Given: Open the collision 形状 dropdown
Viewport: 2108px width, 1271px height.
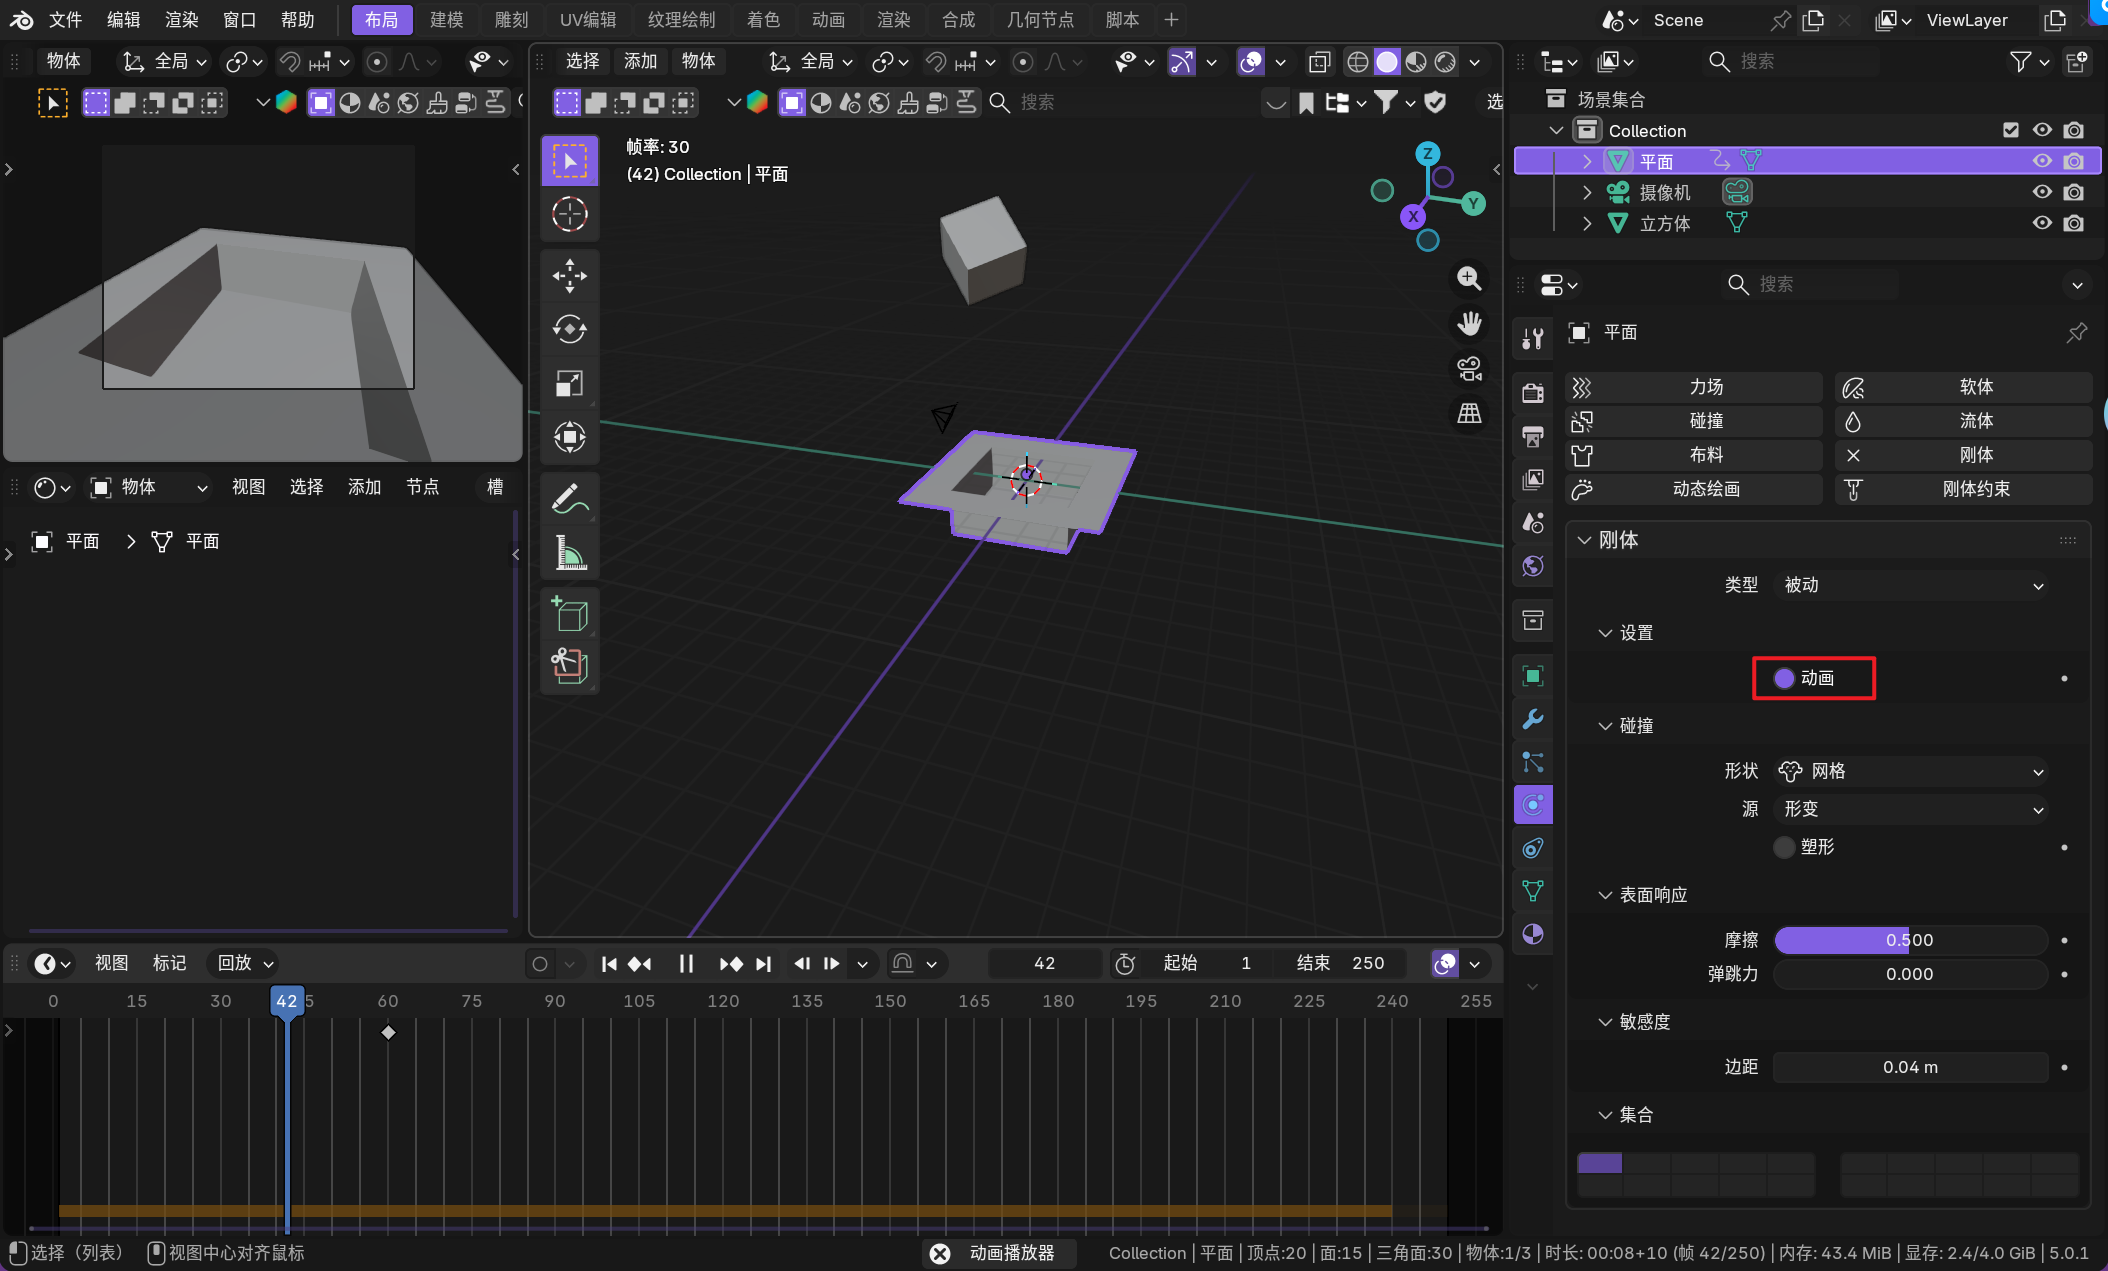Looking at the screenshot, I should [1912, 771].
